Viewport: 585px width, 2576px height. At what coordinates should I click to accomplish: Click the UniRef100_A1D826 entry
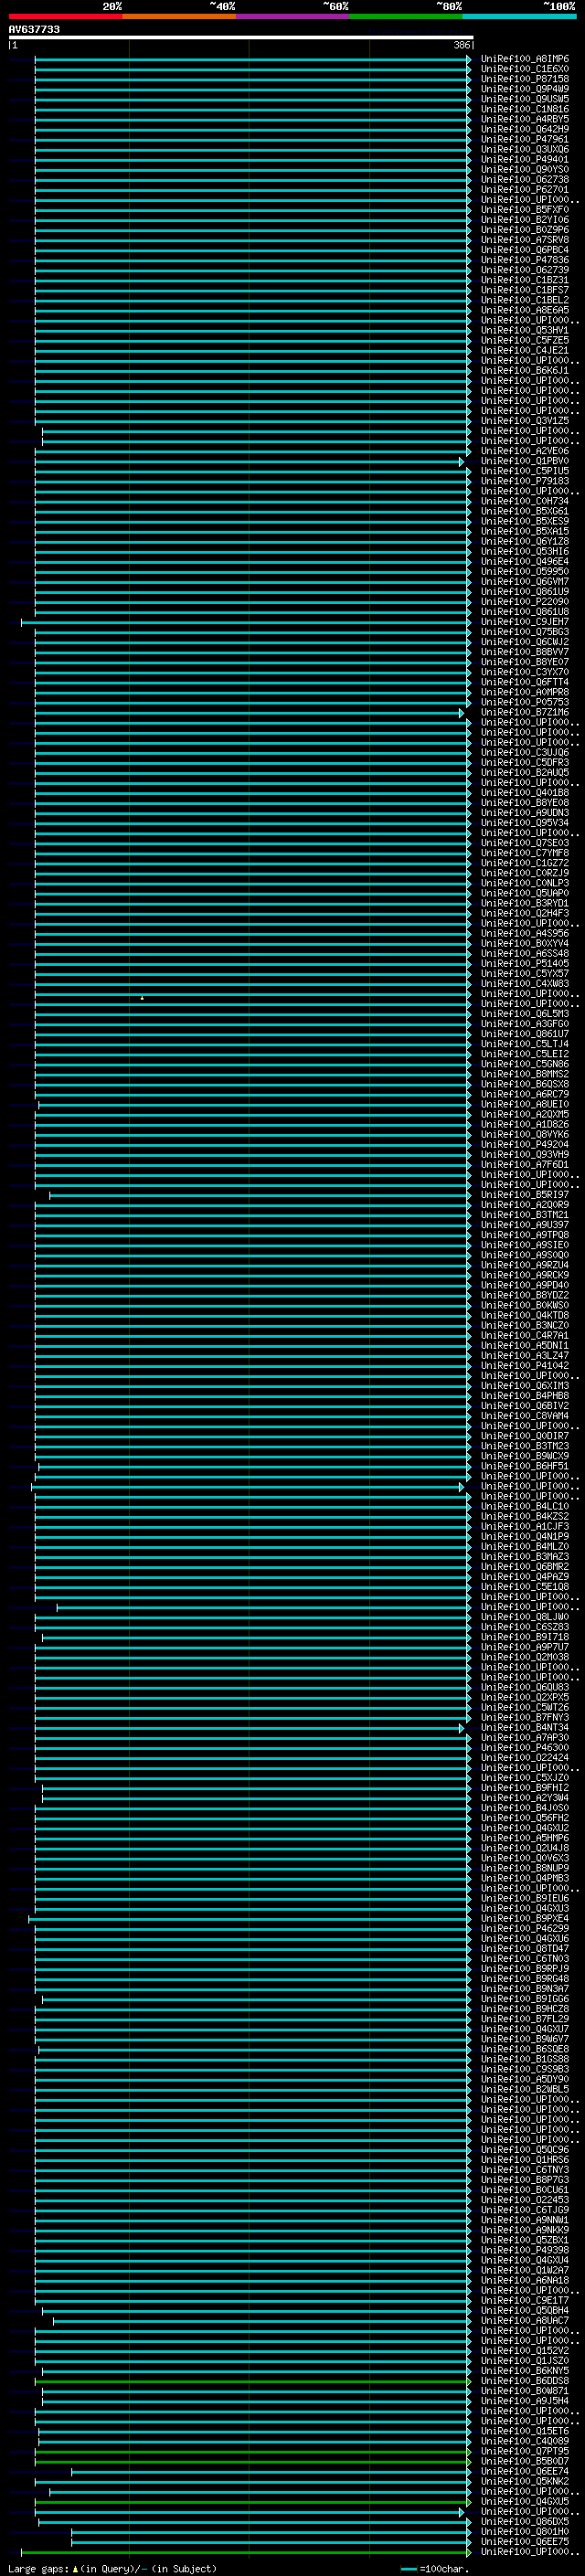[x=525, y=1124]
